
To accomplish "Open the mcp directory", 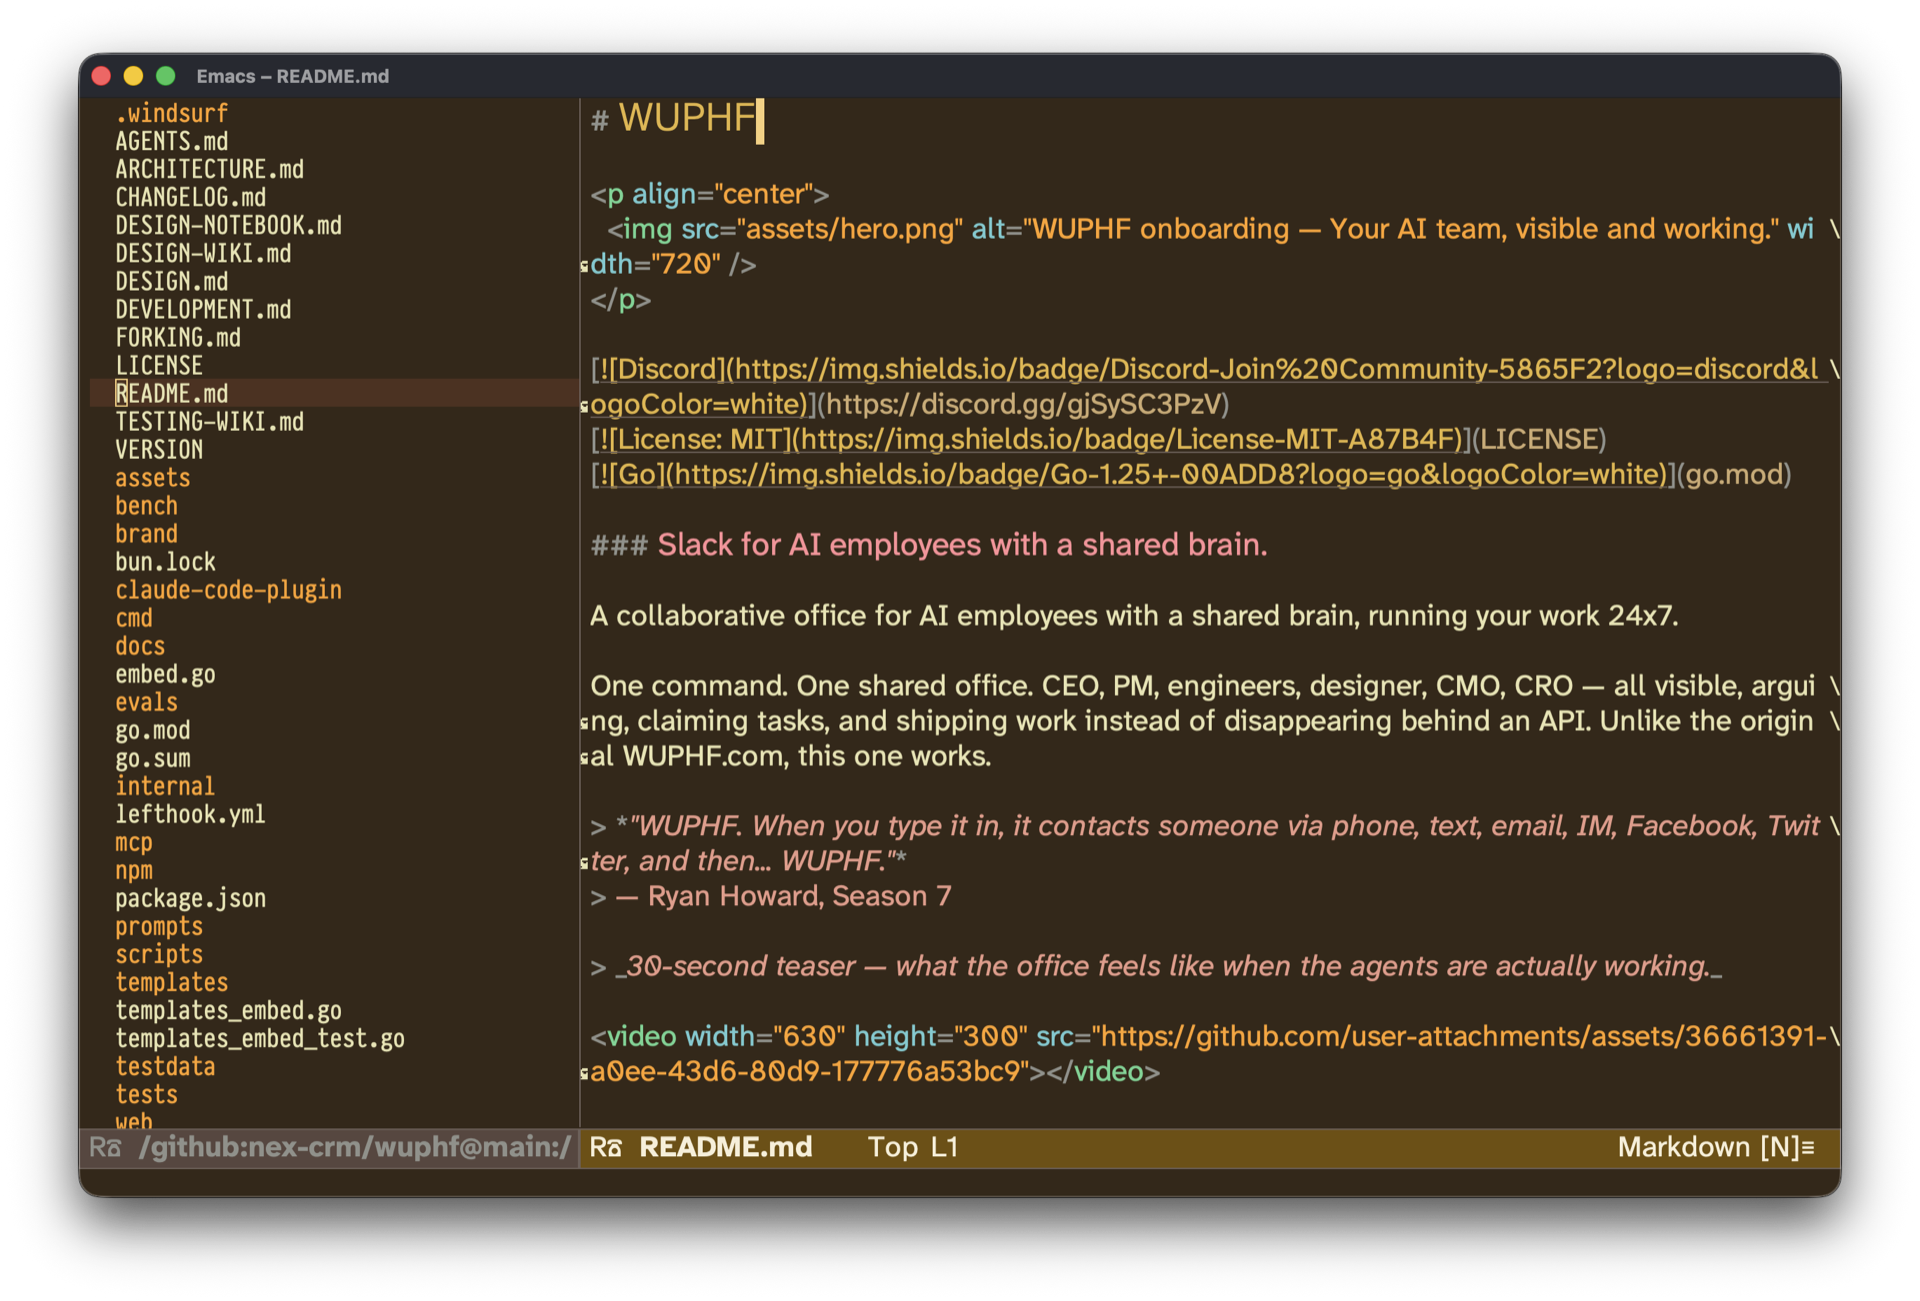I will click(x=134, y=841).
